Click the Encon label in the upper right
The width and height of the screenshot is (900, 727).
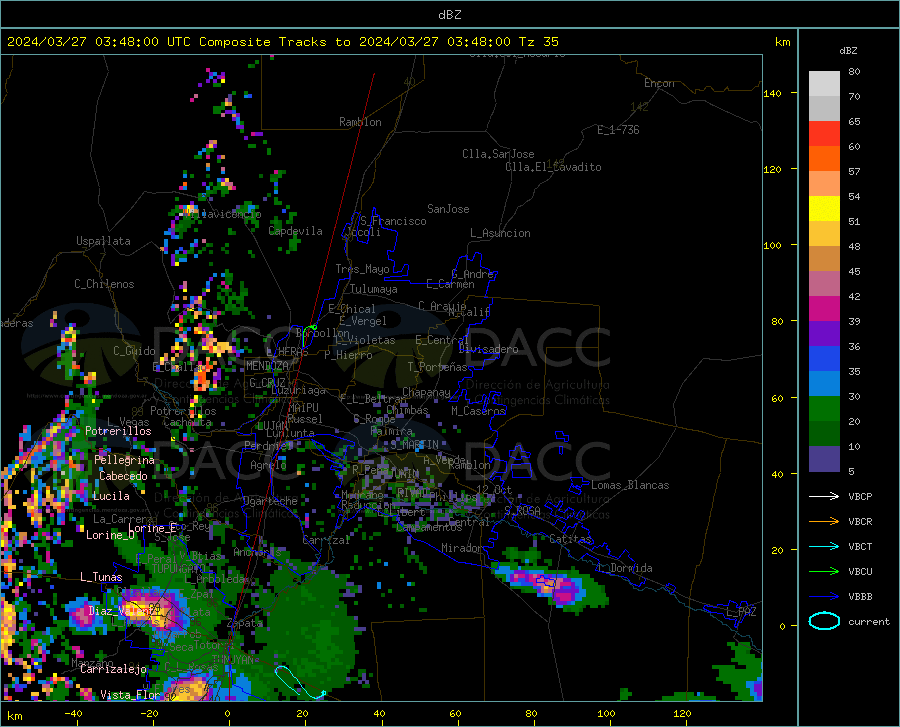click(659, 83)
